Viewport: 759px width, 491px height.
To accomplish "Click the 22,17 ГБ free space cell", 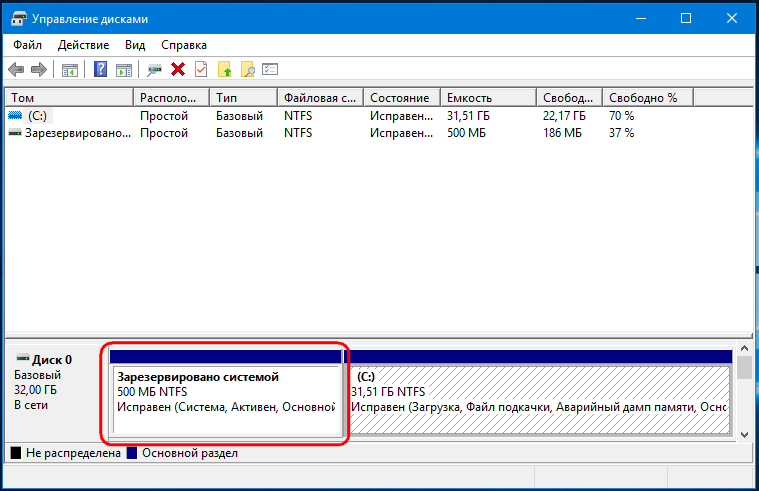I will pos(564,116).
